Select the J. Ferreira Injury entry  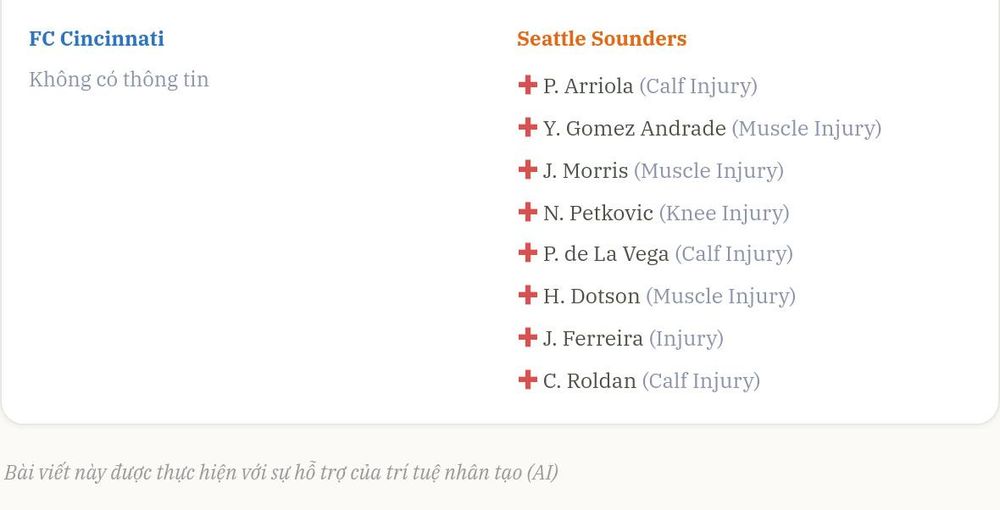633,339
